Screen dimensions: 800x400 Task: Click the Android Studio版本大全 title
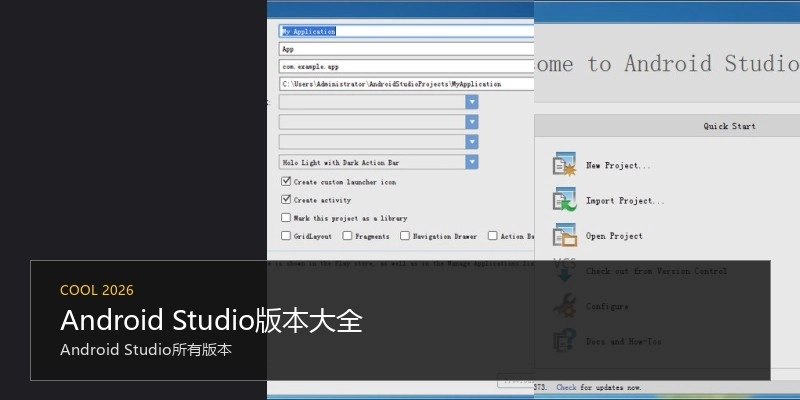point(211,321)
